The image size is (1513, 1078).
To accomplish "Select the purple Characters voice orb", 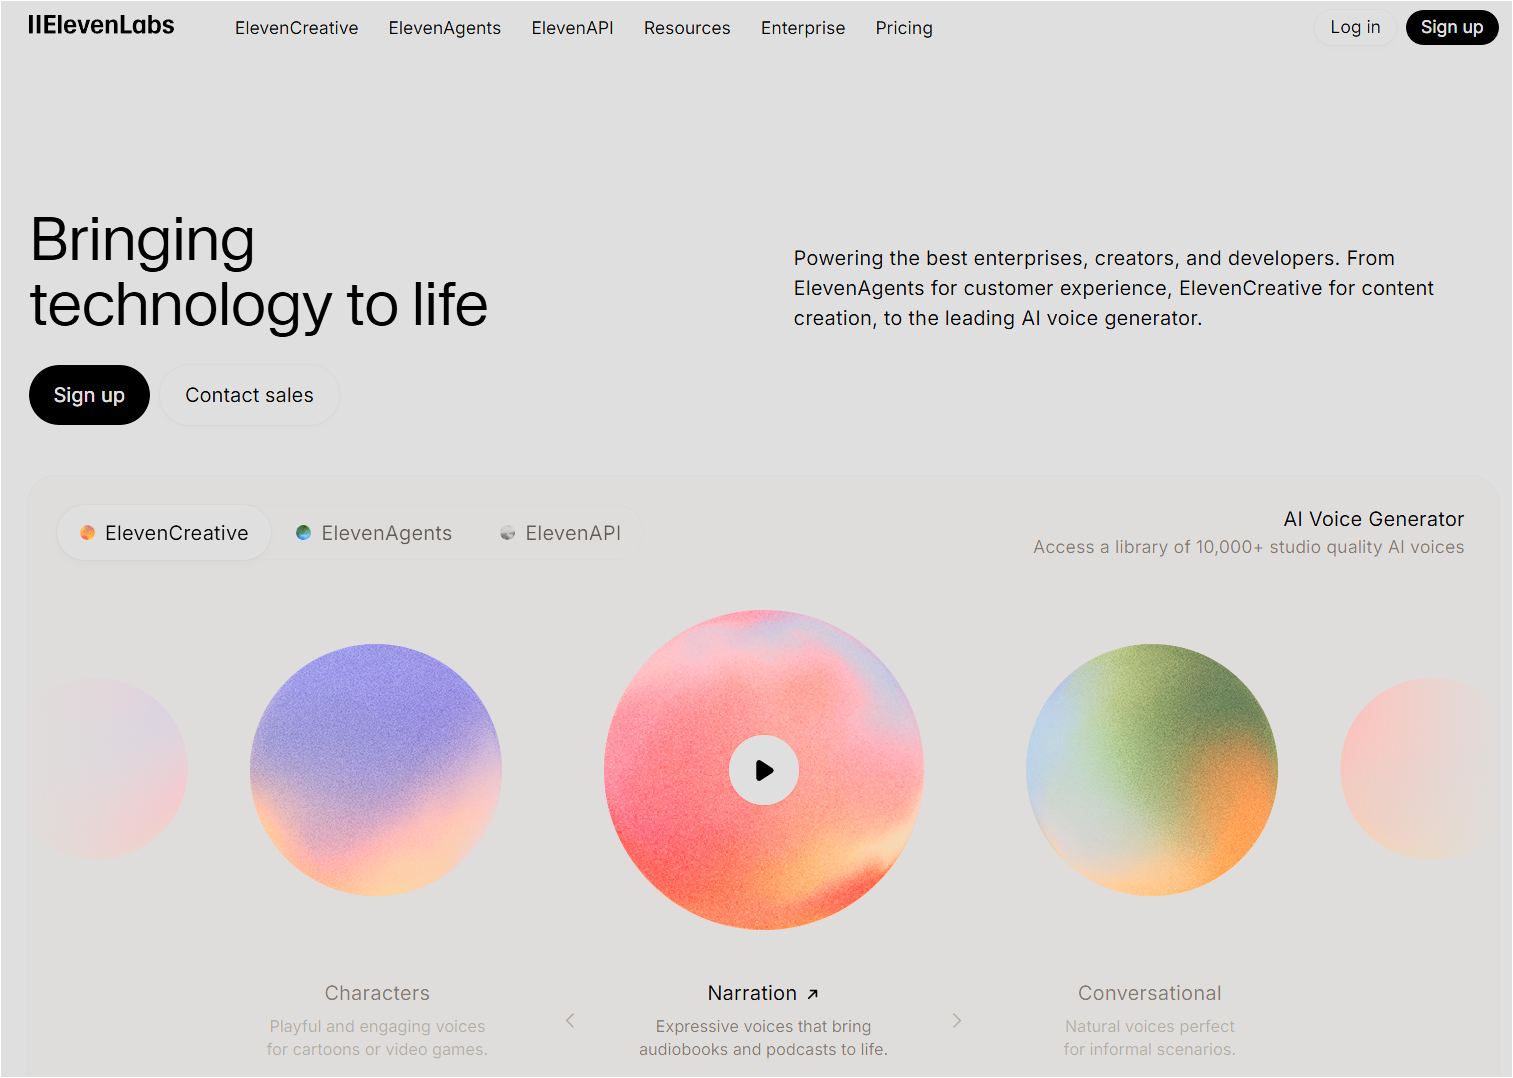I will (x=376, y=770).
